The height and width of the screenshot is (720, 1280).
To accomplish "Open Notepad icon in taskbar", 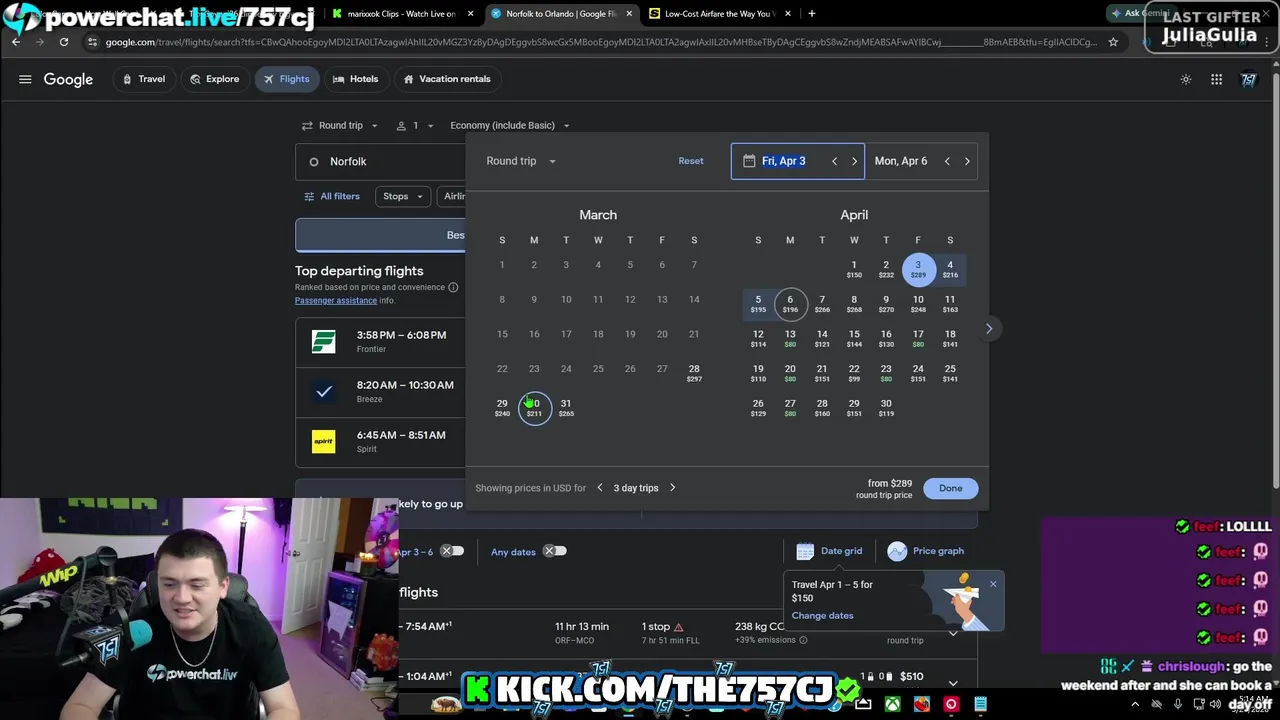I will 981,704.
